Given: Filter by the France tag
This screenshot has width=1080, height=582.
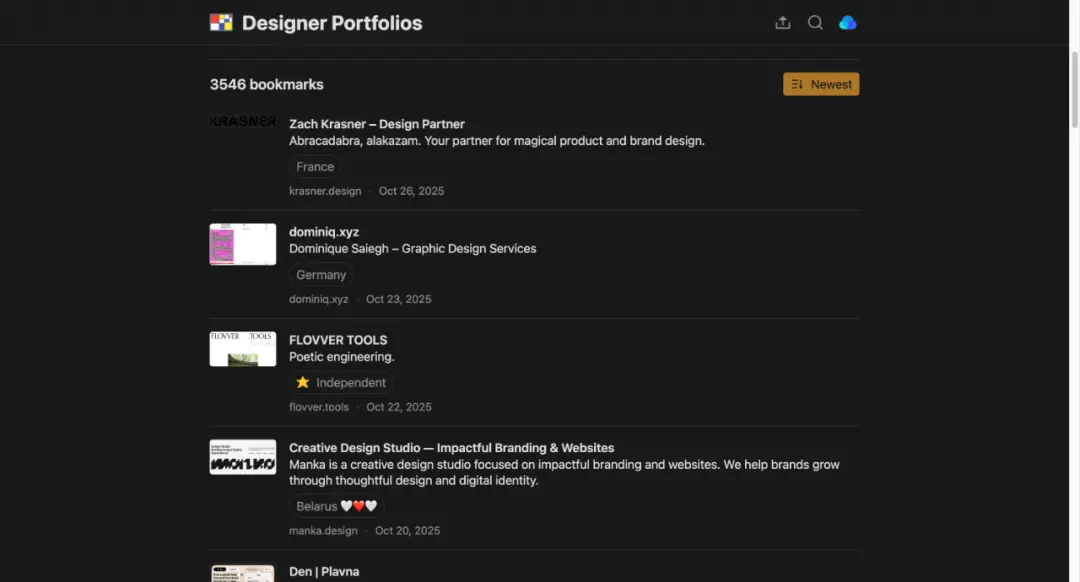Looking at the screenshot, I should click(x=315, y=167).
